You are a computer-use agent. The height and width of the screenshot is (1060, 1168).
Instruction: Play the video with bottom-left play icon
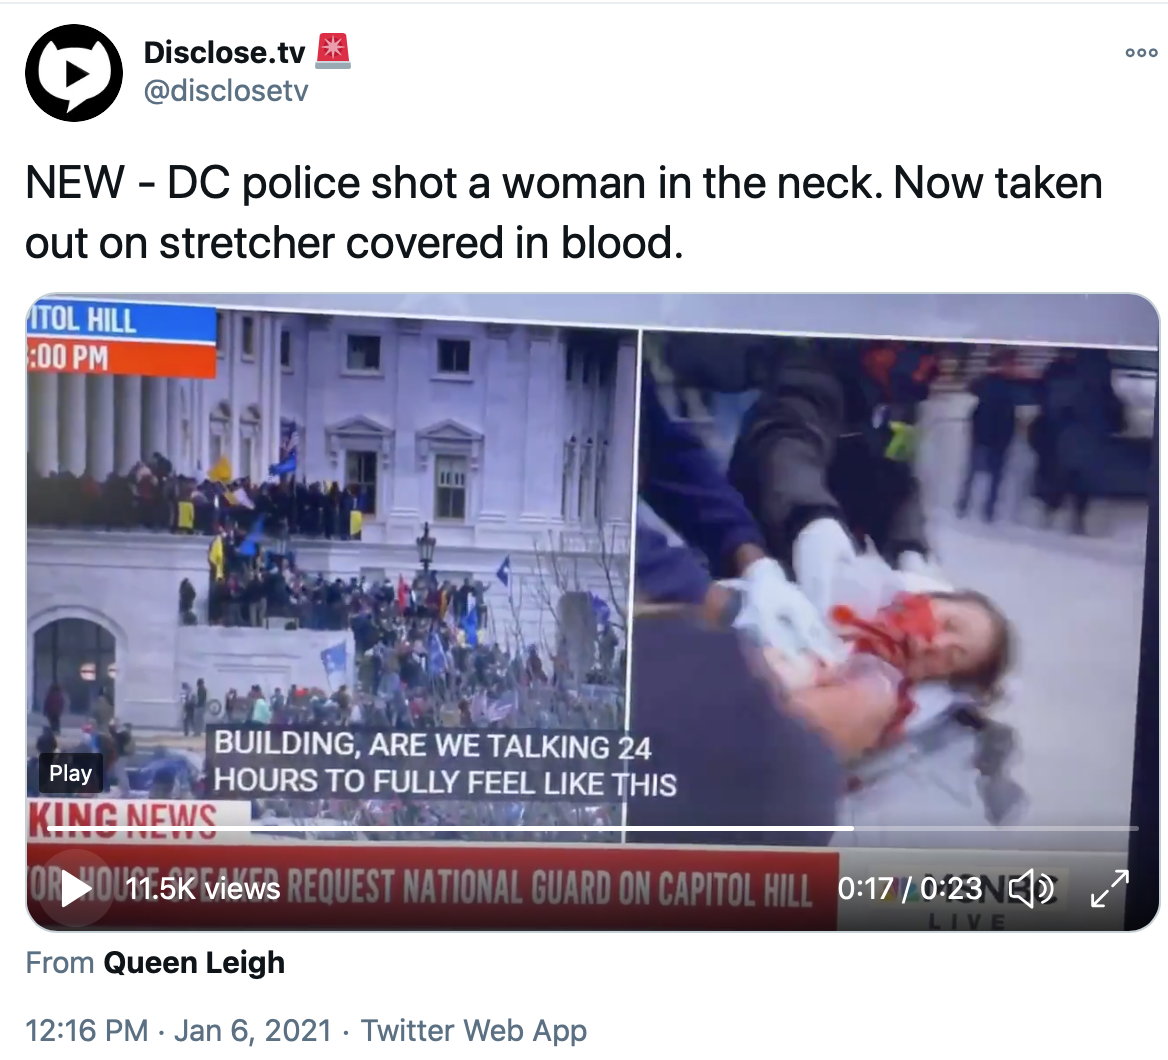(74, 888)
